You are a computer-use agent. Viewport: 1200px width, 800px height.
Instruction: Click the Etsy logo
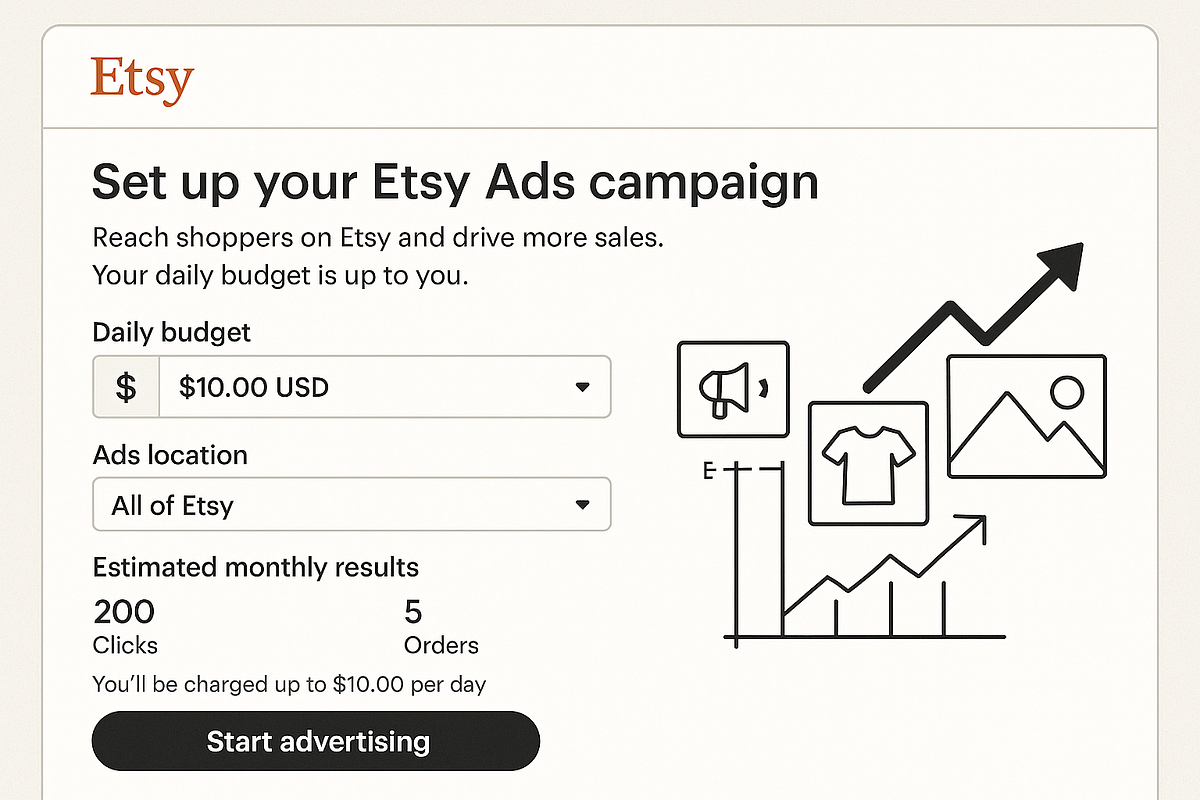[141, 80]
